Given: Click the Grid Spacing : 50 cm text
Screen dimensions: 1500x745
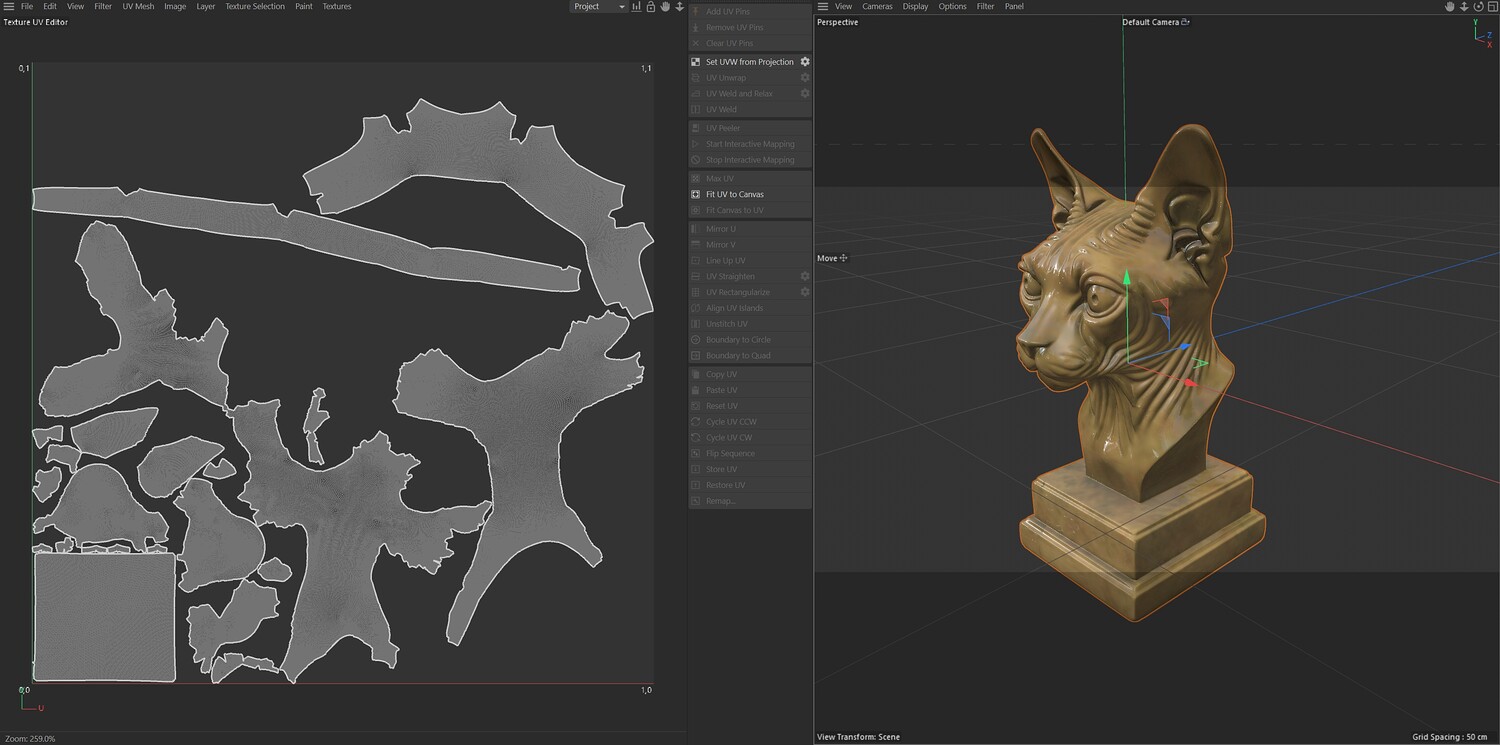Looking at the screenshot, I should pos(1450,737).
